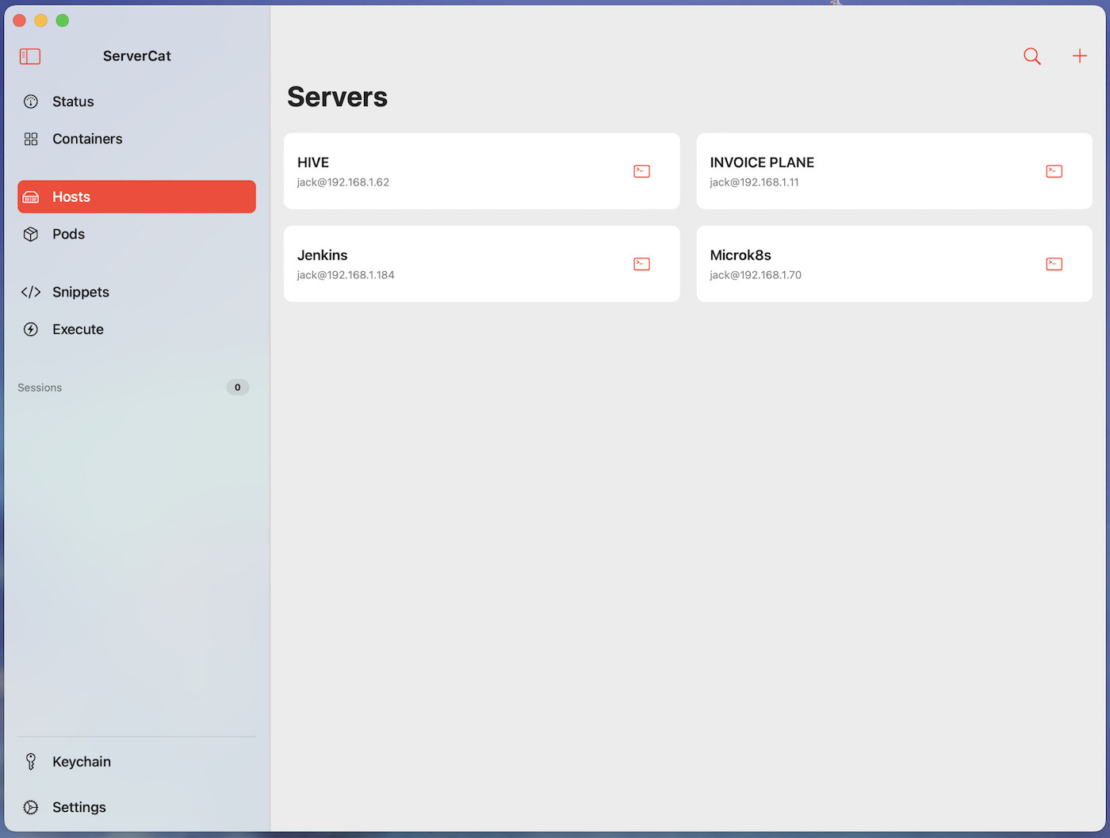1110x838 pixels.
Task: Click the Sessions counter badge
Action: 237,387
